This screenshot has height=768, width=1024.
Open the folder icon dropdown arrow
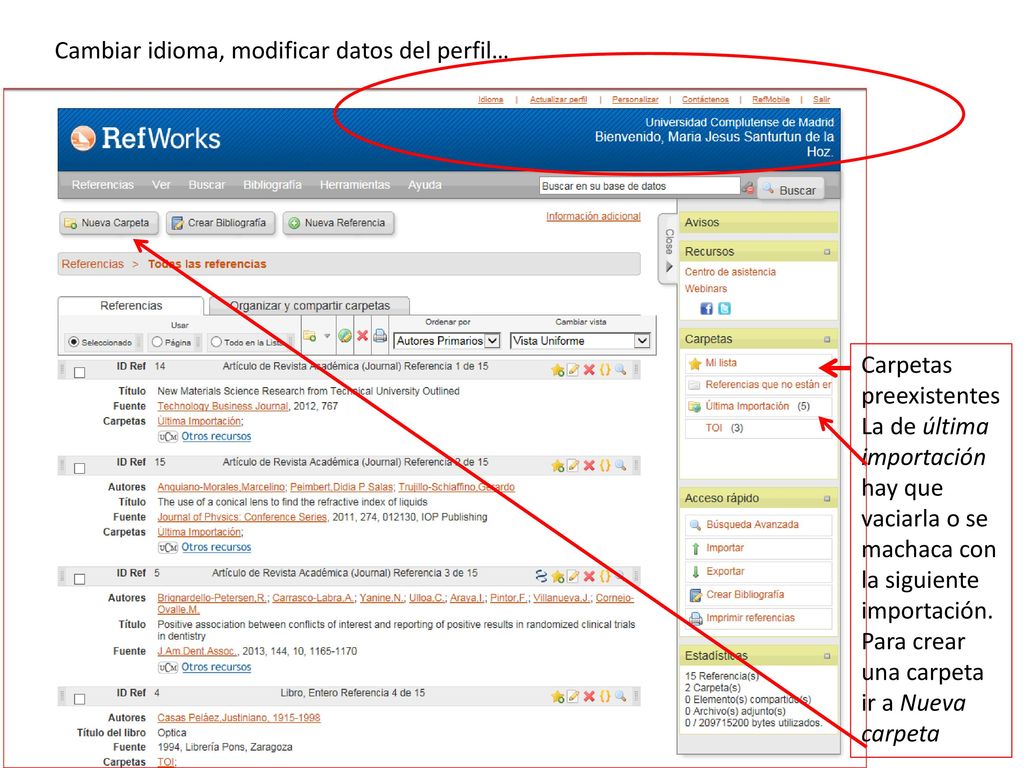click(327, 336)
